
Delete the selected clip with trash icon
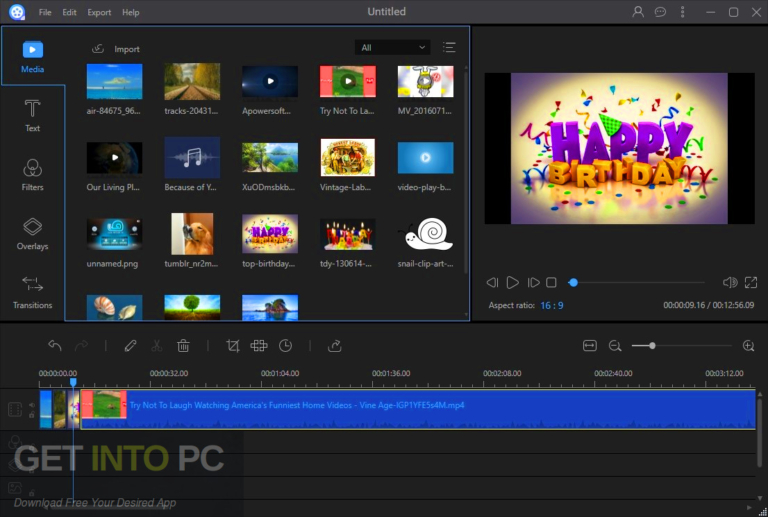coord(183,346)
